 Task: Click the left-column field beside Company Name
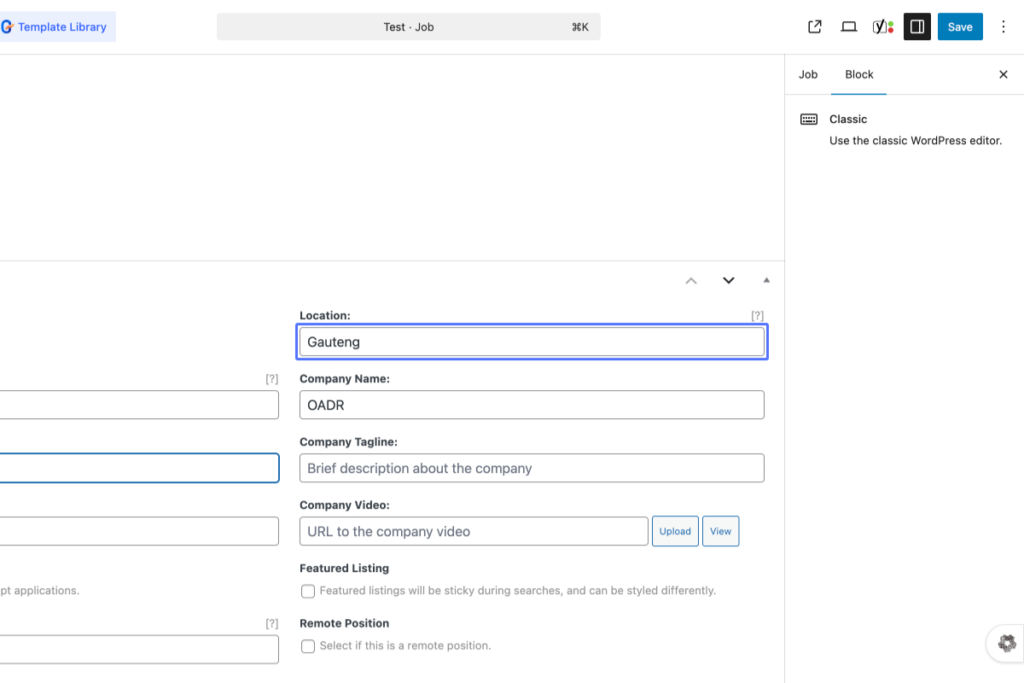click(x=139, y=405)
